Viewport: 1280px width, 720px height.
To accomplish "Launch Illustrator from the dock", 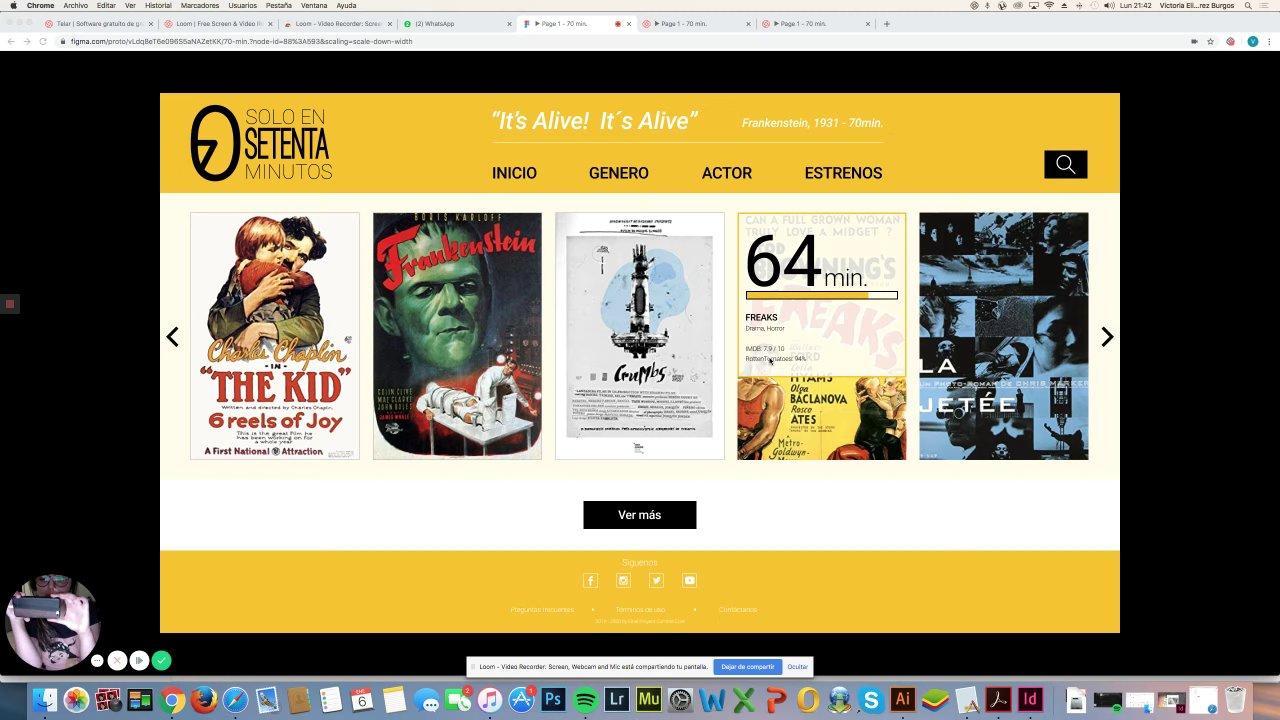I will click(x=902, y=700).
